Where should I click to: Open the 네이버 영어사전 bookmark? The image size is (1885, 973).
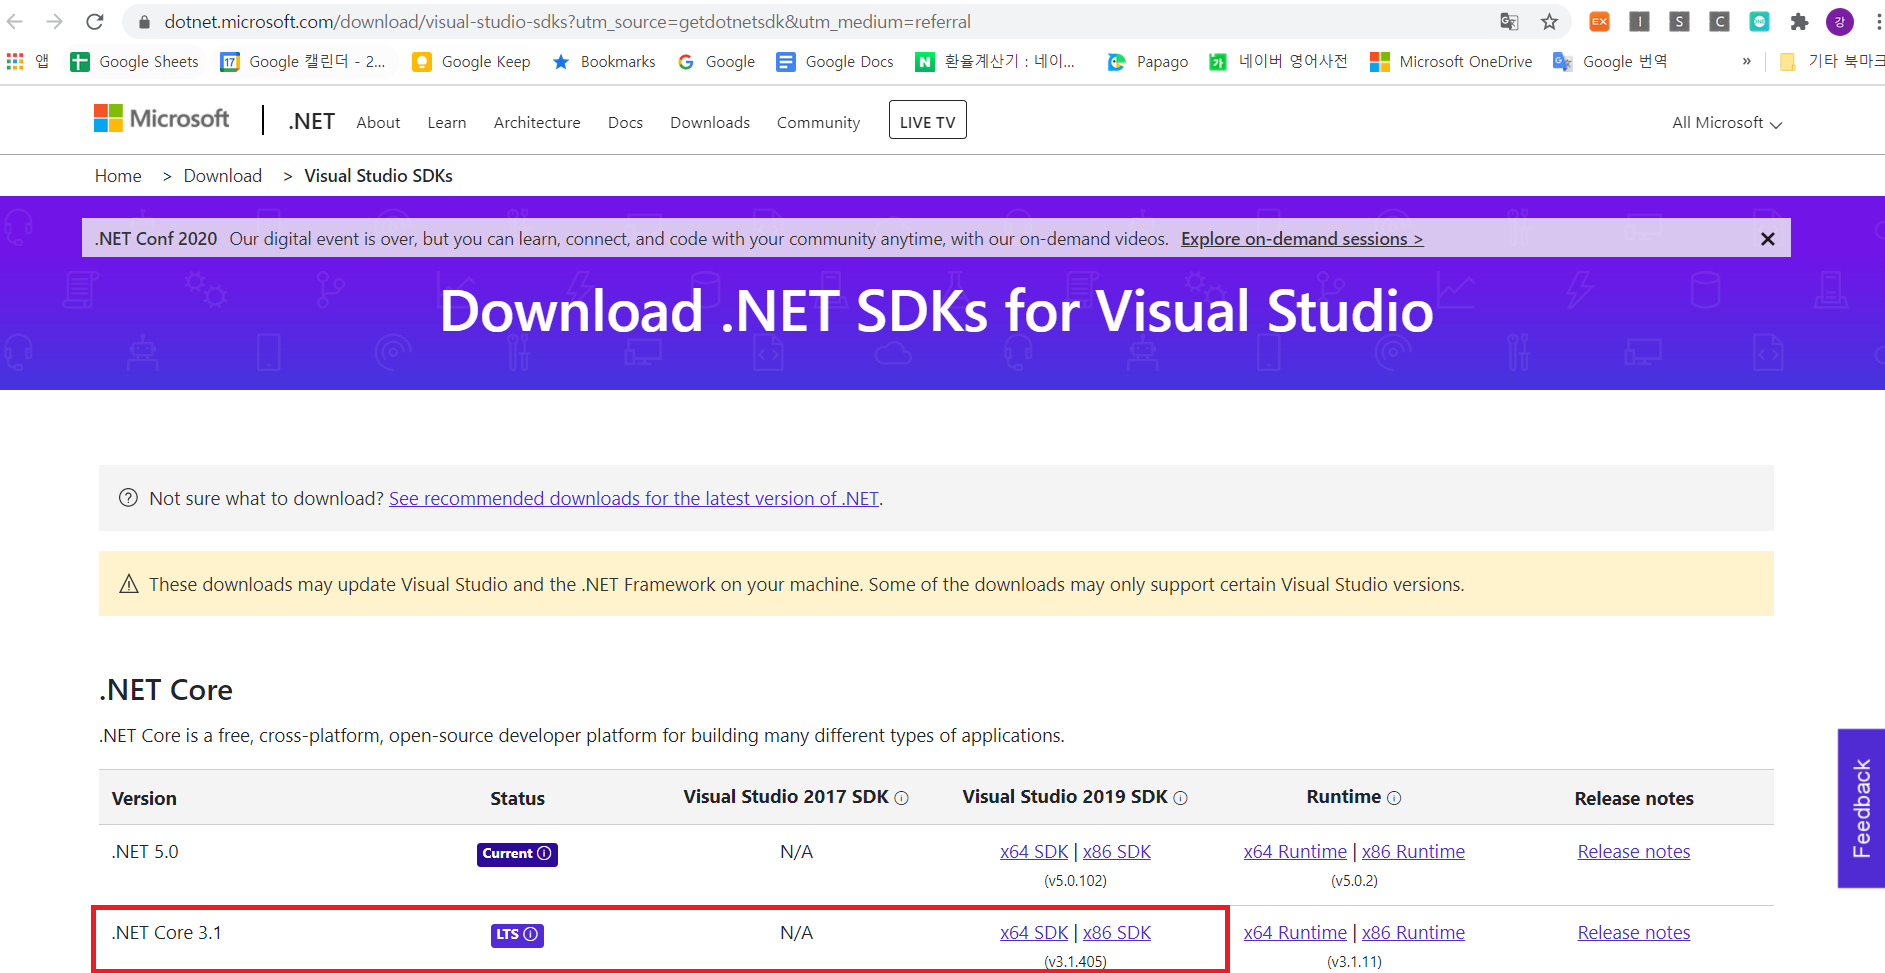pyautogui.click(x=1278, y=61)
